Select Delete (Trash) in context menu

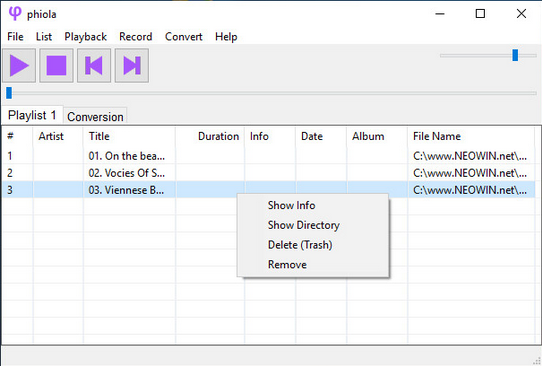pyautogui.click(x=300, y=245)
